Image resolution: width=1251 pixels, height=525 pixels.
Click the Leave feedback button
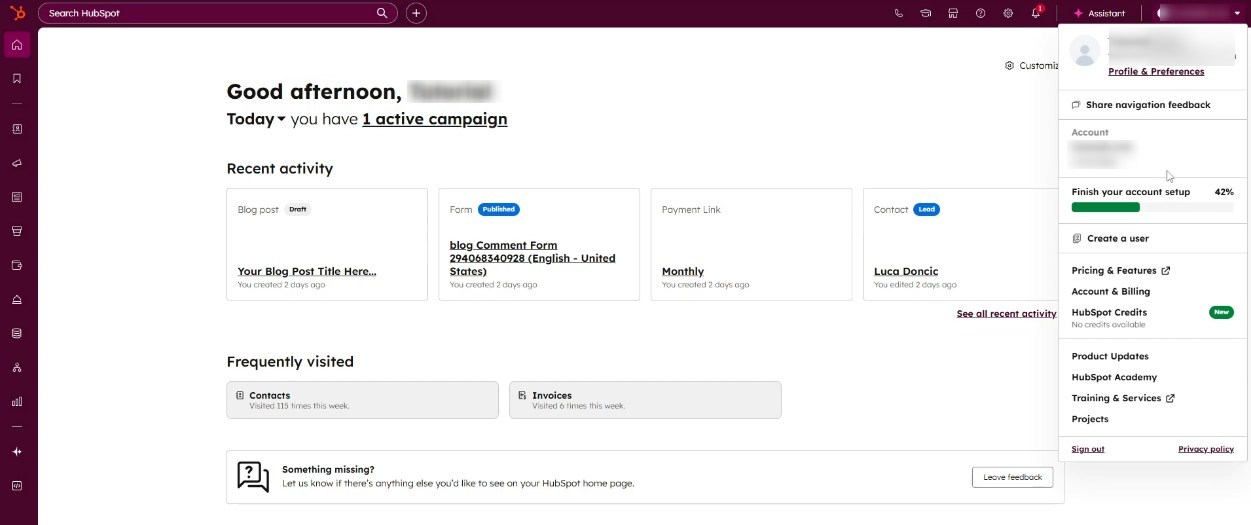pyautogui.click(x=1013, y=477)
